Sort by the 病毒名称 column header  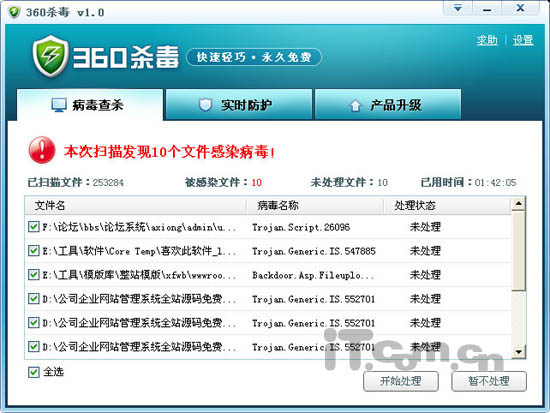tap(315, 205)
